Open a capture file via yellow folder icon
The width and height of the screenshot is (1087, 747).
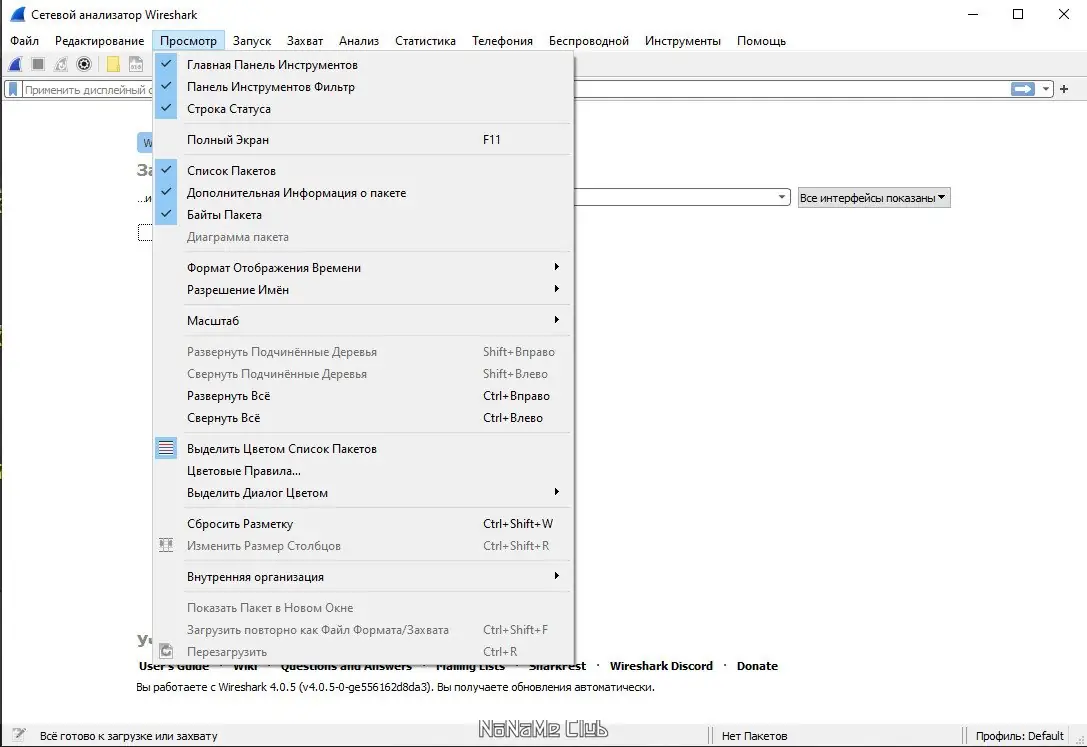(x=113, y=64)
